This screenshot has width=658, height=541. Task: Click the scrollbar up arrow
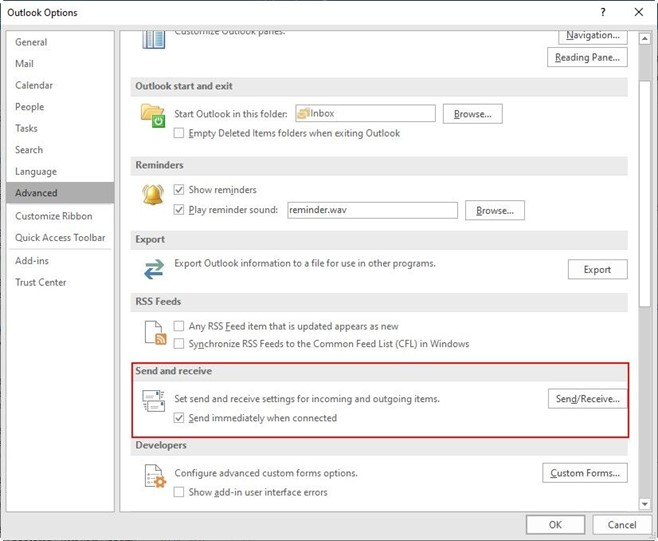click(x=644, y=39)
